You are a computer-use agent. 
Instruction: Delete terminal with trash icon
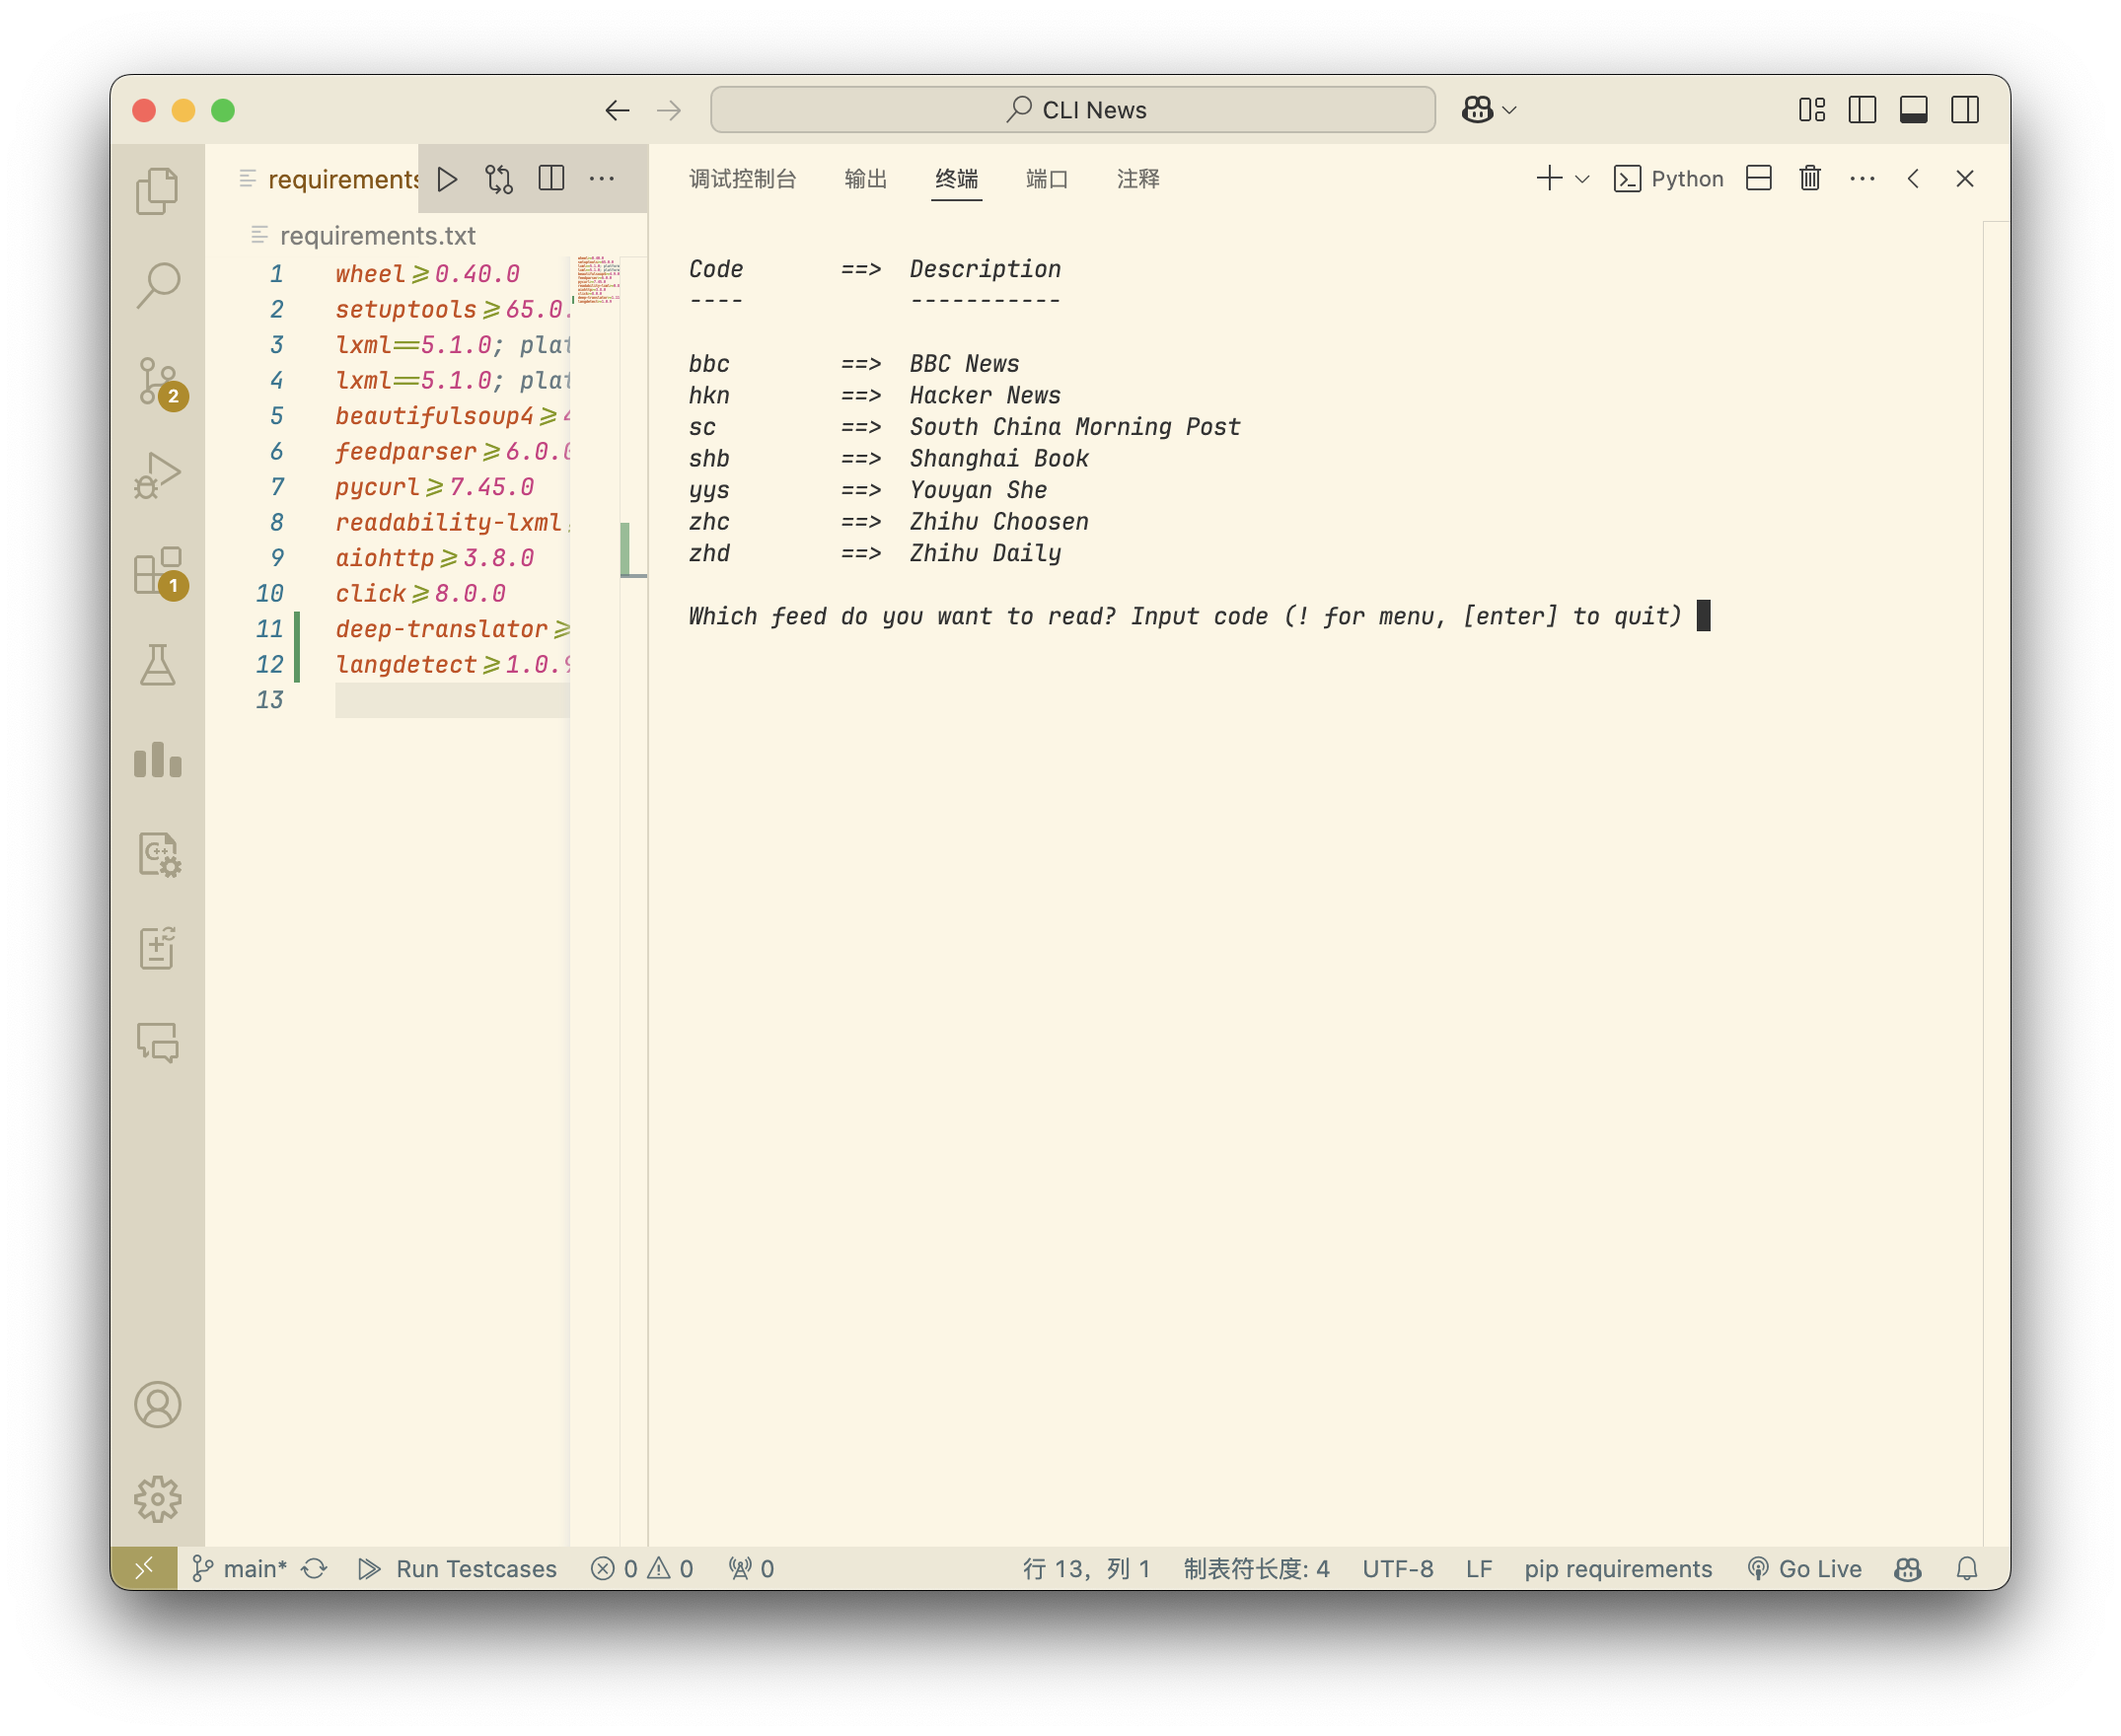[x=1809, y=179]
